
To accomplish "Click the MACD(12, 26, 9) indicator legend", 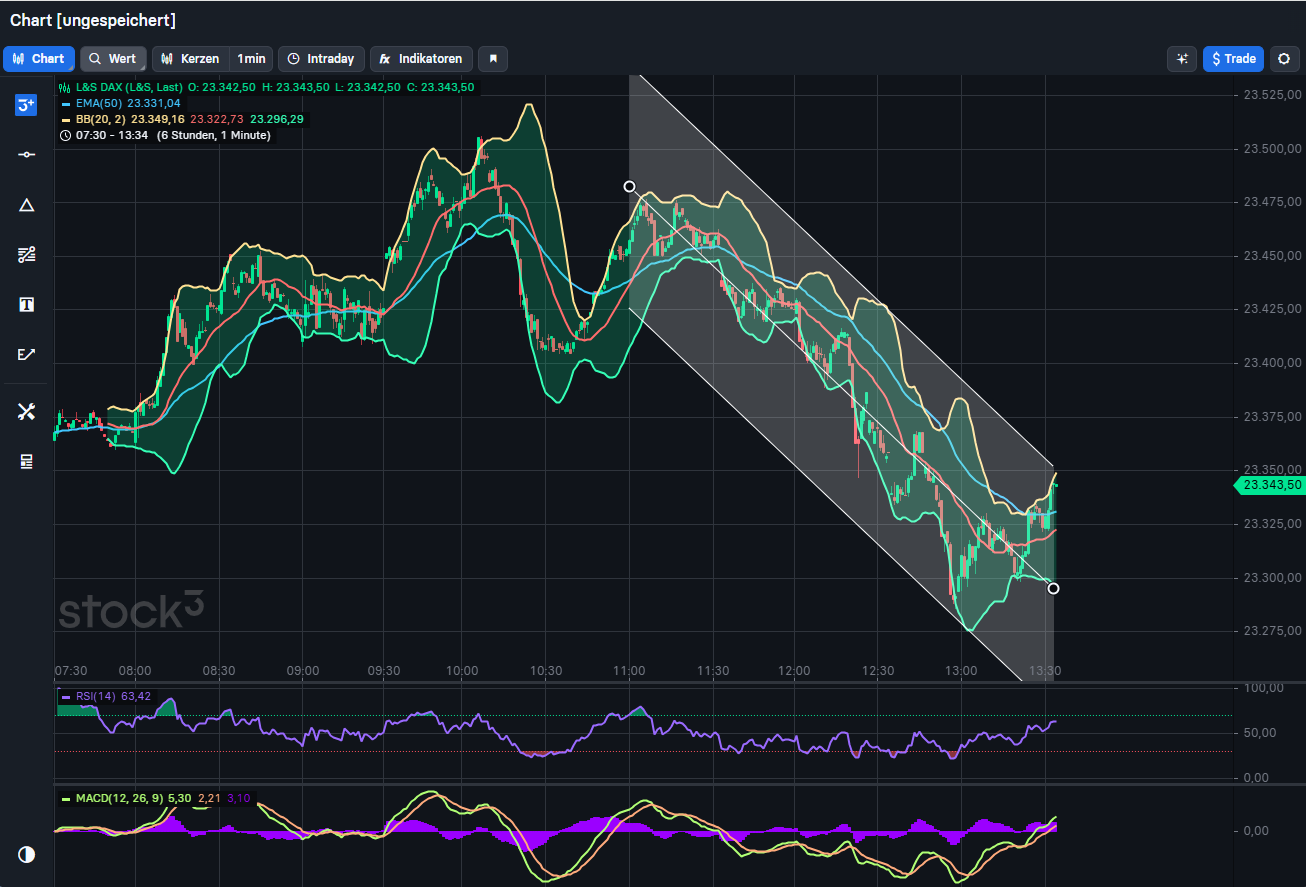I will pyautogui.click(x=120, y=798).
